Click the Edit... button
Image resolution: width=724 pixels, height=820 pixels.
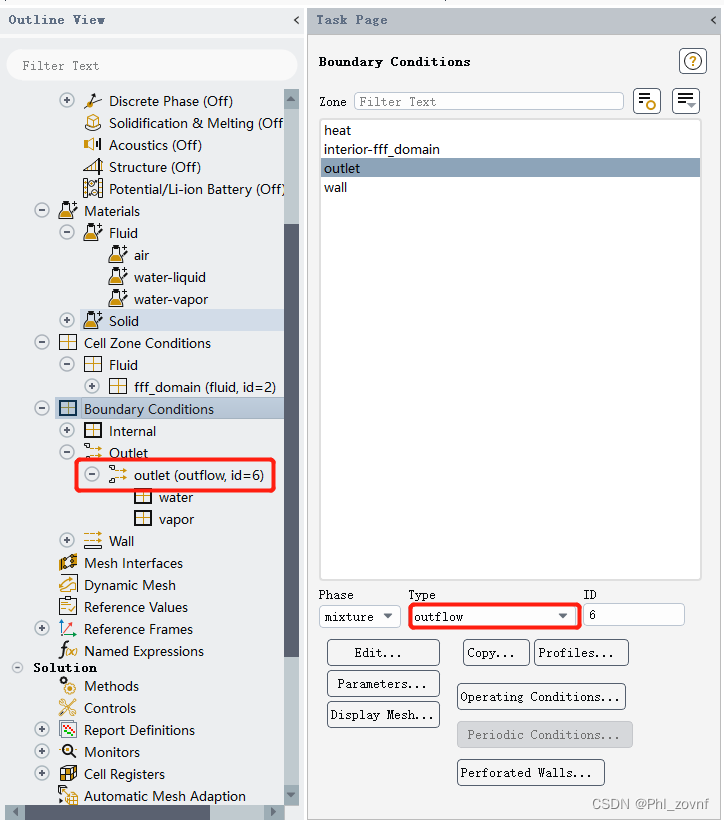(383, 653)
